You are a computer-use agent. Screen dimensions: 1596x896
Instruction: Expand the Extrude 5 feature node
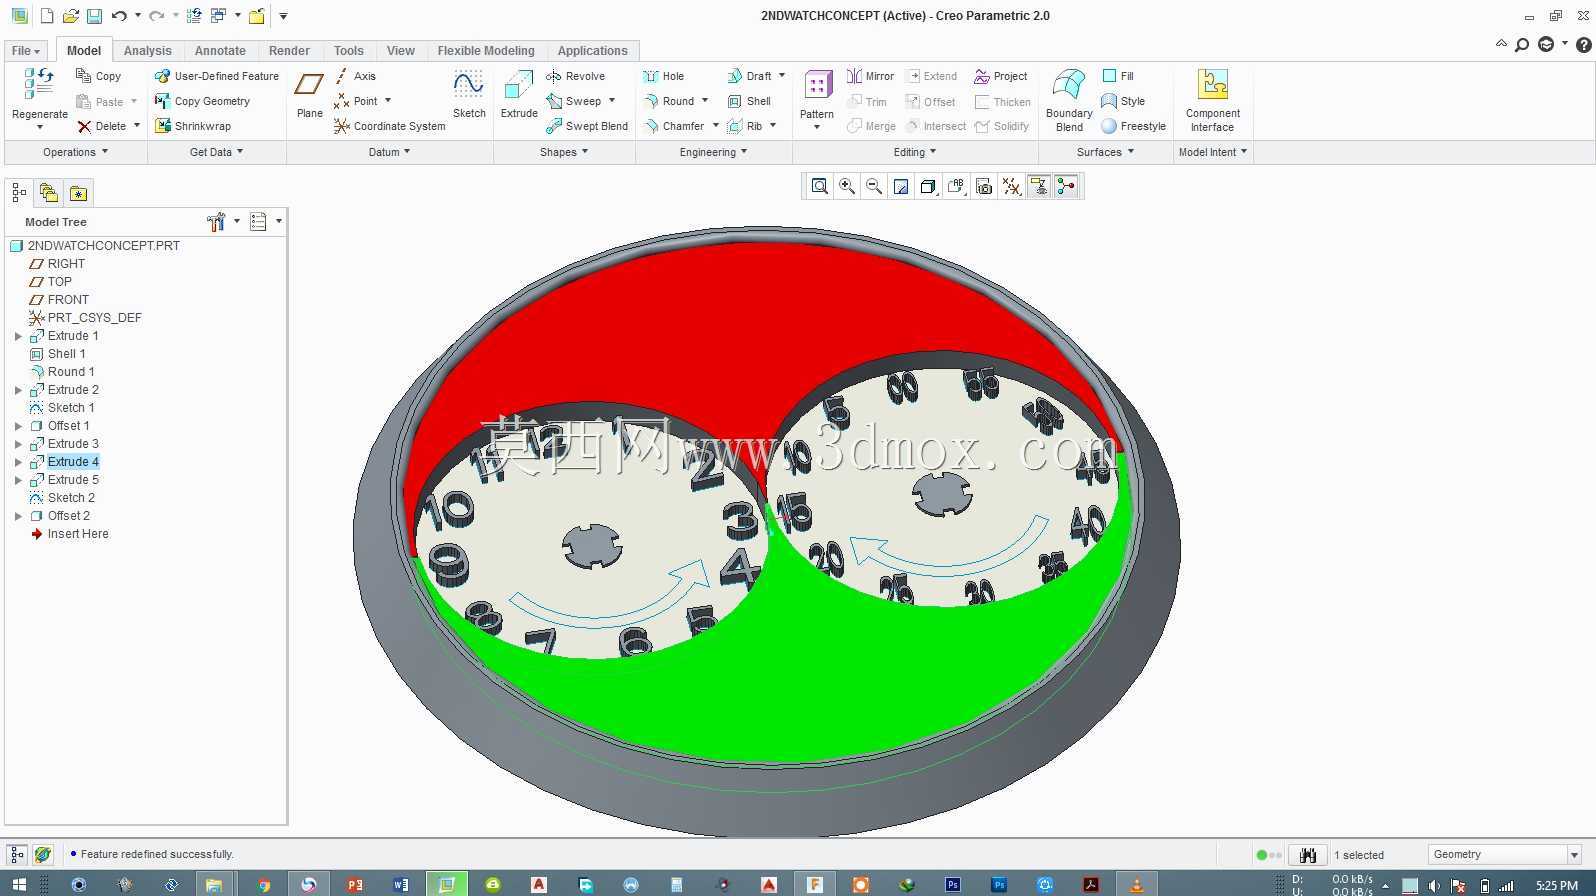click(x=18, y=480)
